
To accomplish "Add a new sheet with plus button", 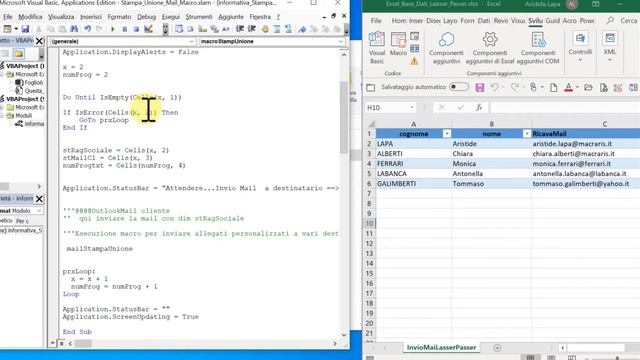I will (497, 348).
